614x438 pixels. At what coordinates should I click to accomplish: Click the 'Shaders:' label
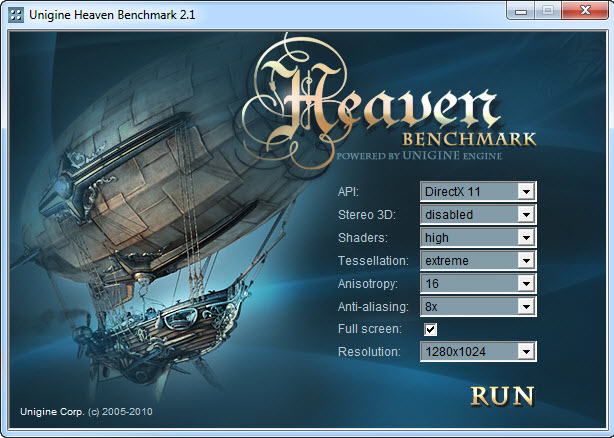coord(363,238)
